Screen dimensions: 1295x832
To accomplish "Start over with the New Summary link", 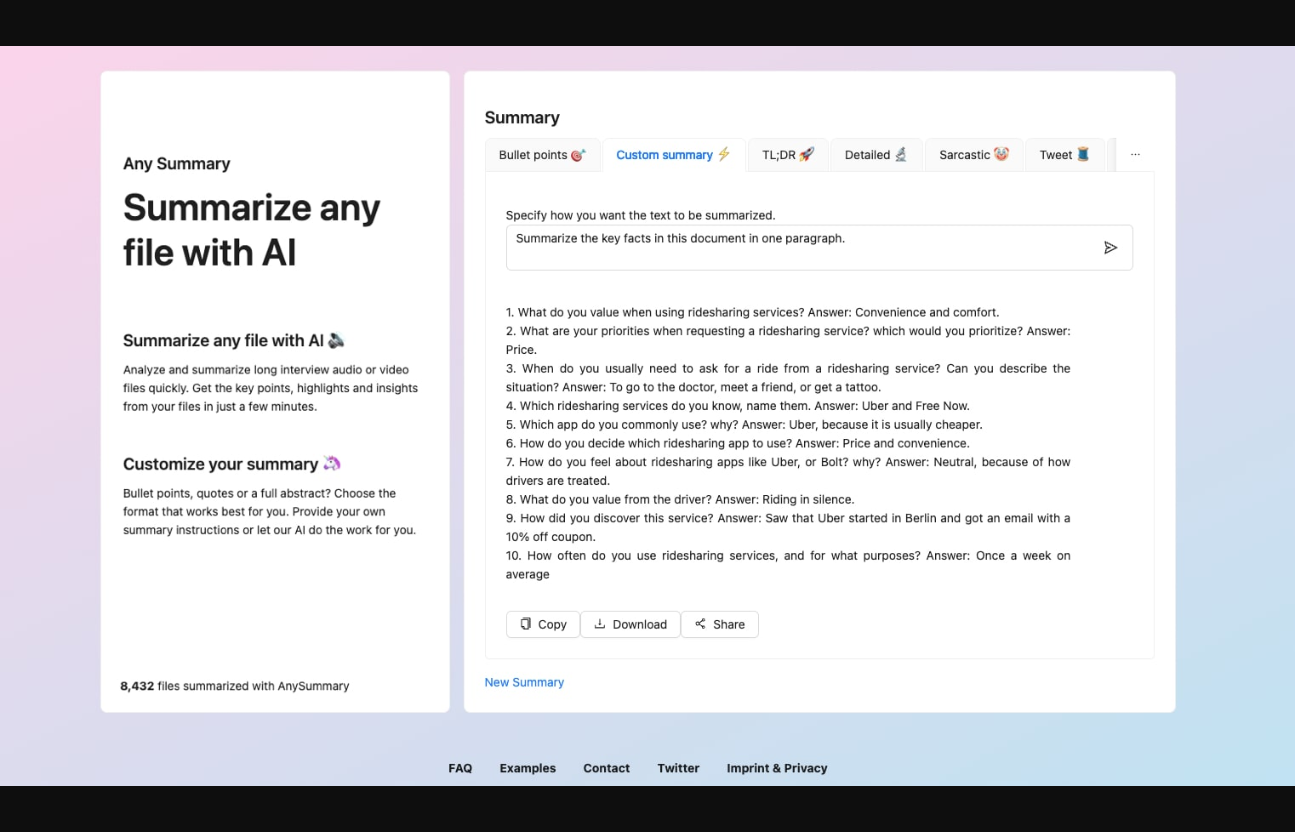I will coord(524,682).
